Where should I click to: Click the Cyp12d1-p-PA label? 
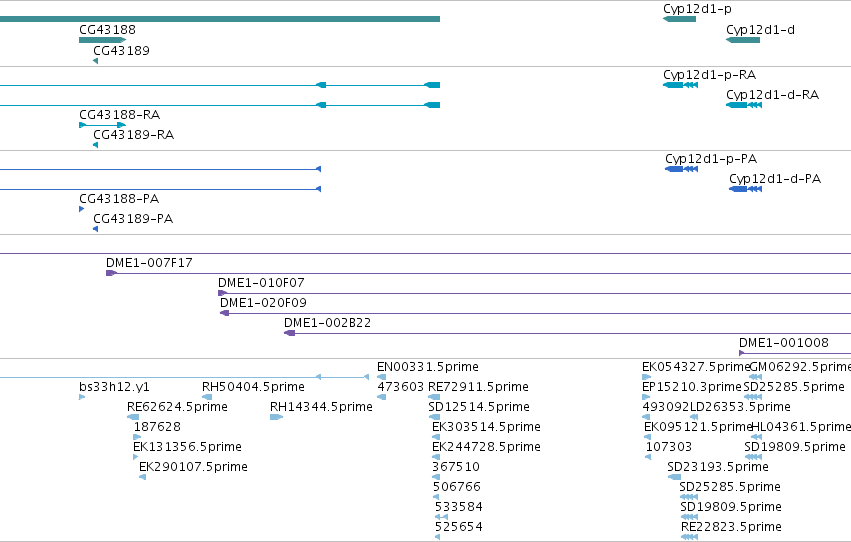(x=711, y=158)
